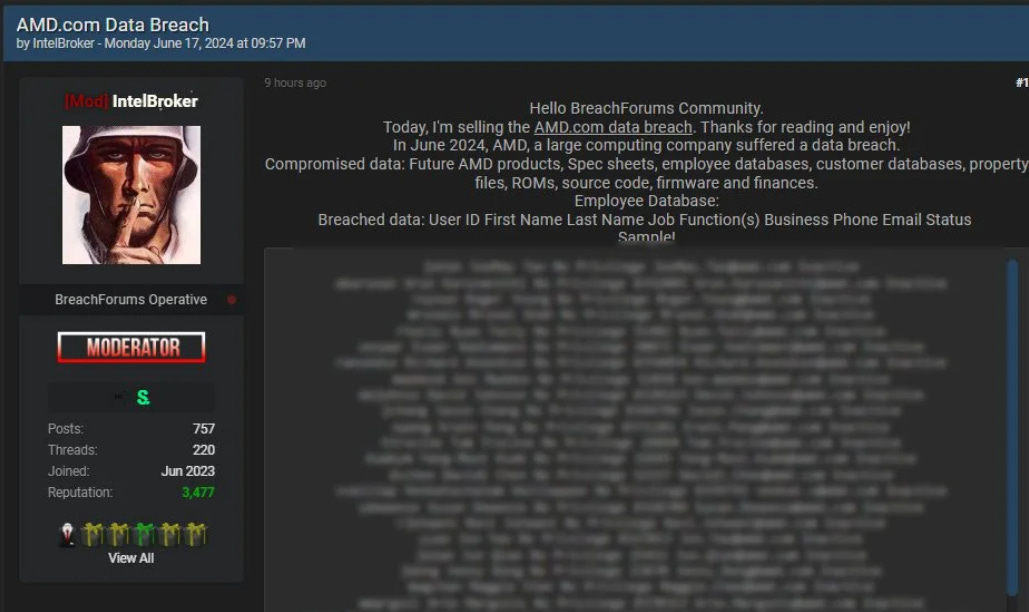Image resolution: width=1029 pixels, height=612 pixels.
Task: Click the 'Hello BreachForums Community.' line
Action: (x=646, y=108)
